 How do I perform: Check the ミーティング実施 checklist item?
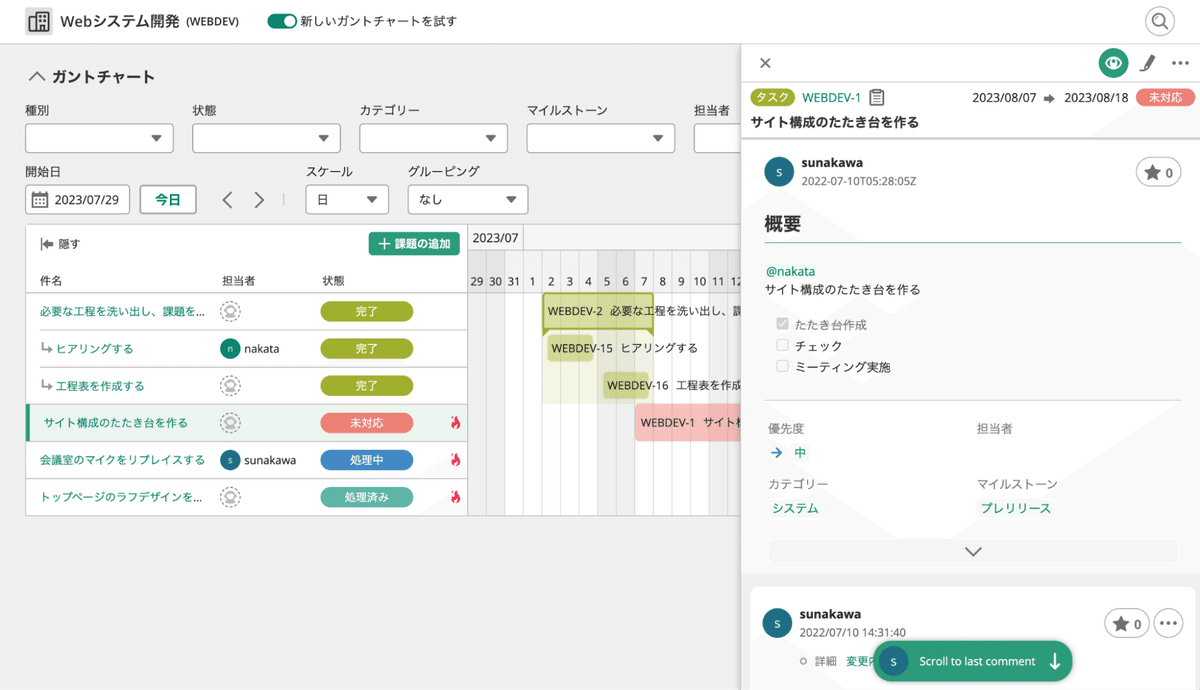(x=782, y=366)
